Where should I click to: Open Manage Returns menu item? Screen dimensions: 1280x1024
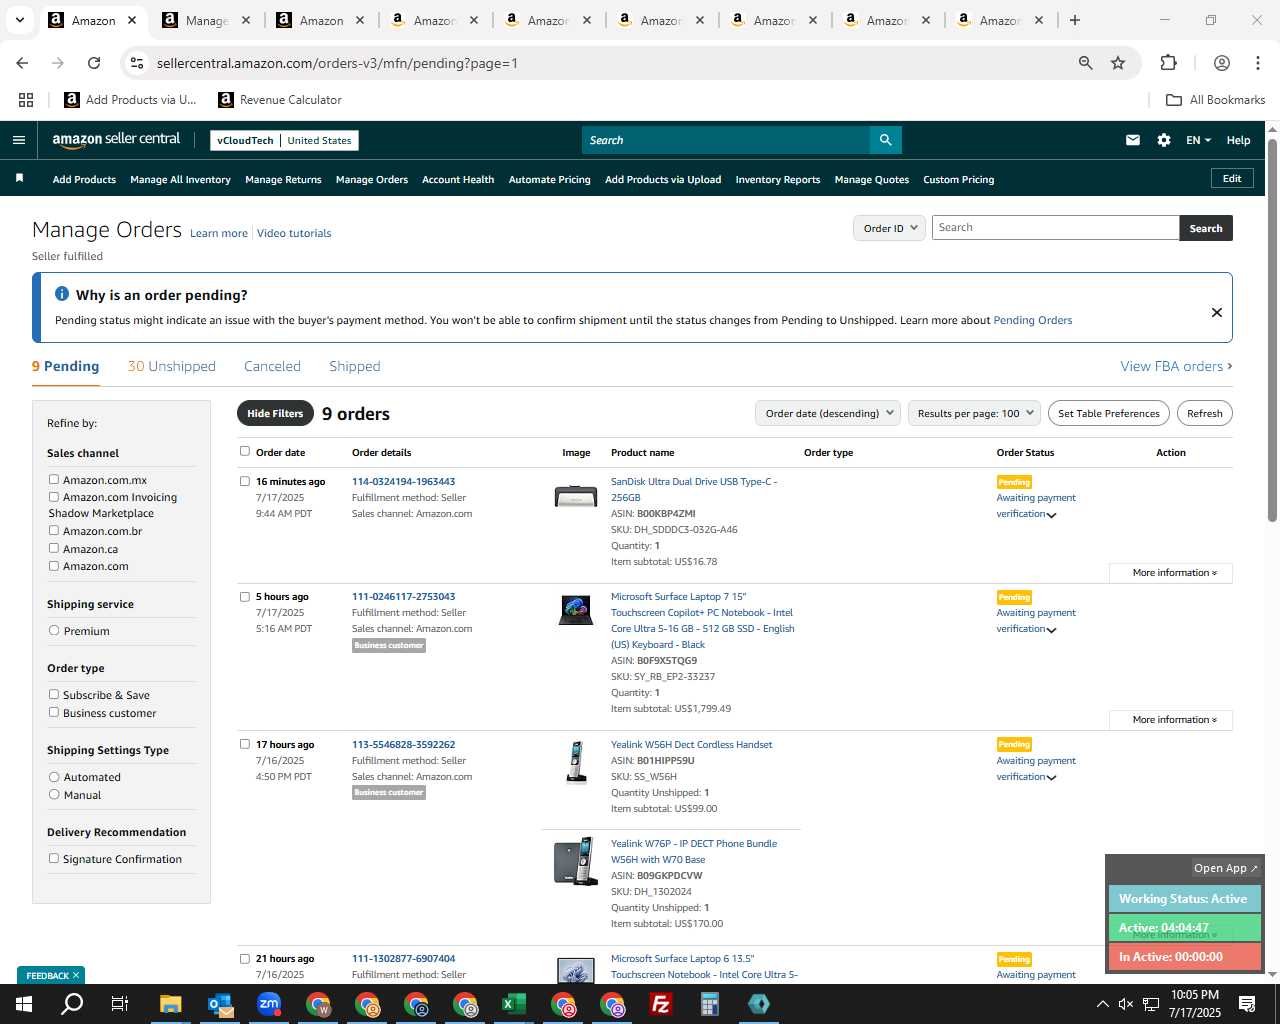coord(283,180)
